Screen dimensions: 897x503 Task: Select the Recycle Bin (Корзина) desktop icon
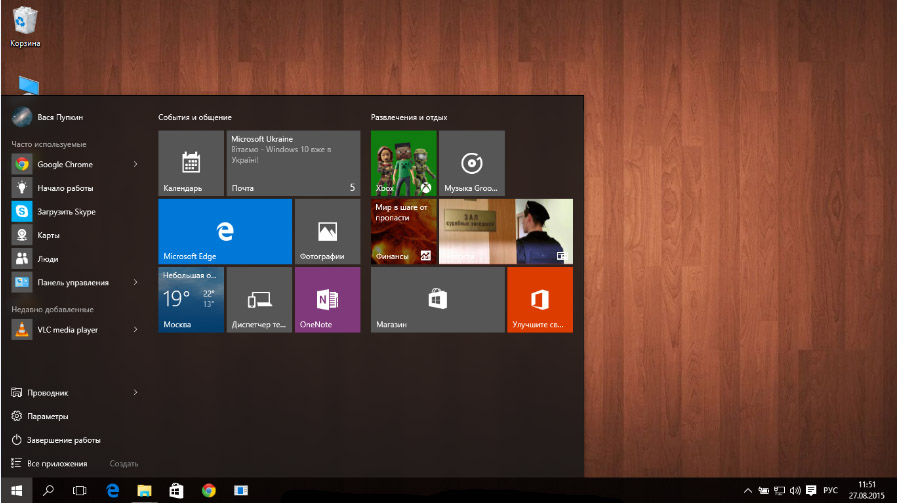(x=25, y=26)
